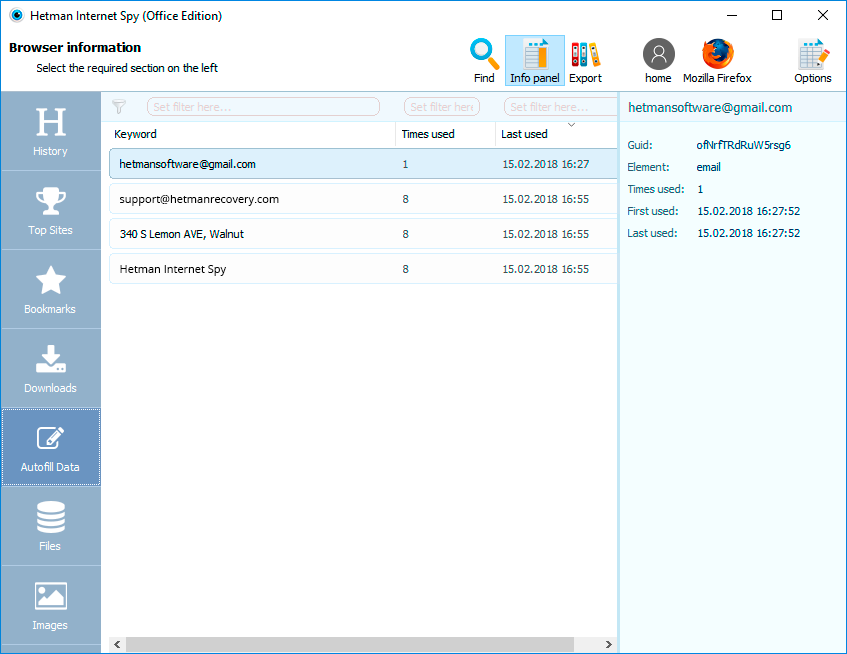This screenshot has width=847, height=654.
Task: Click the info panel email heading
Action: coord(710,107)
